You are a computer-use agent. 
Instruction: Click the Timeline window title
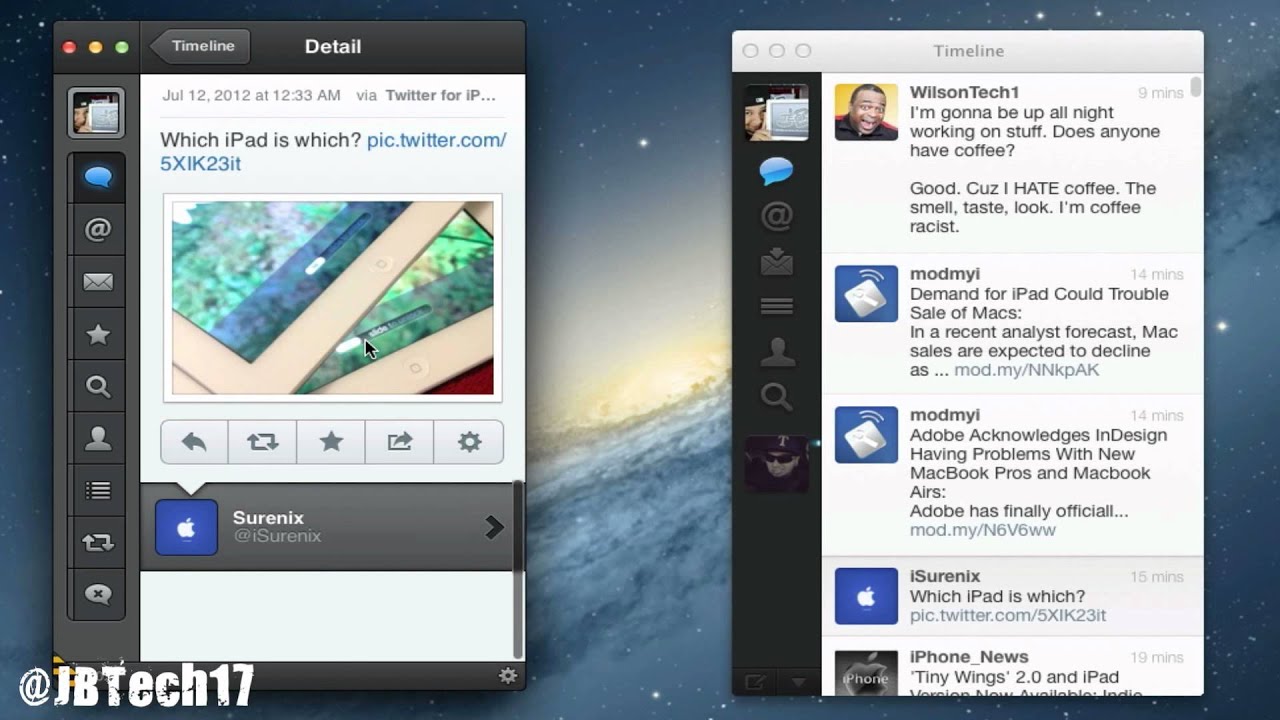coord(968,51)
